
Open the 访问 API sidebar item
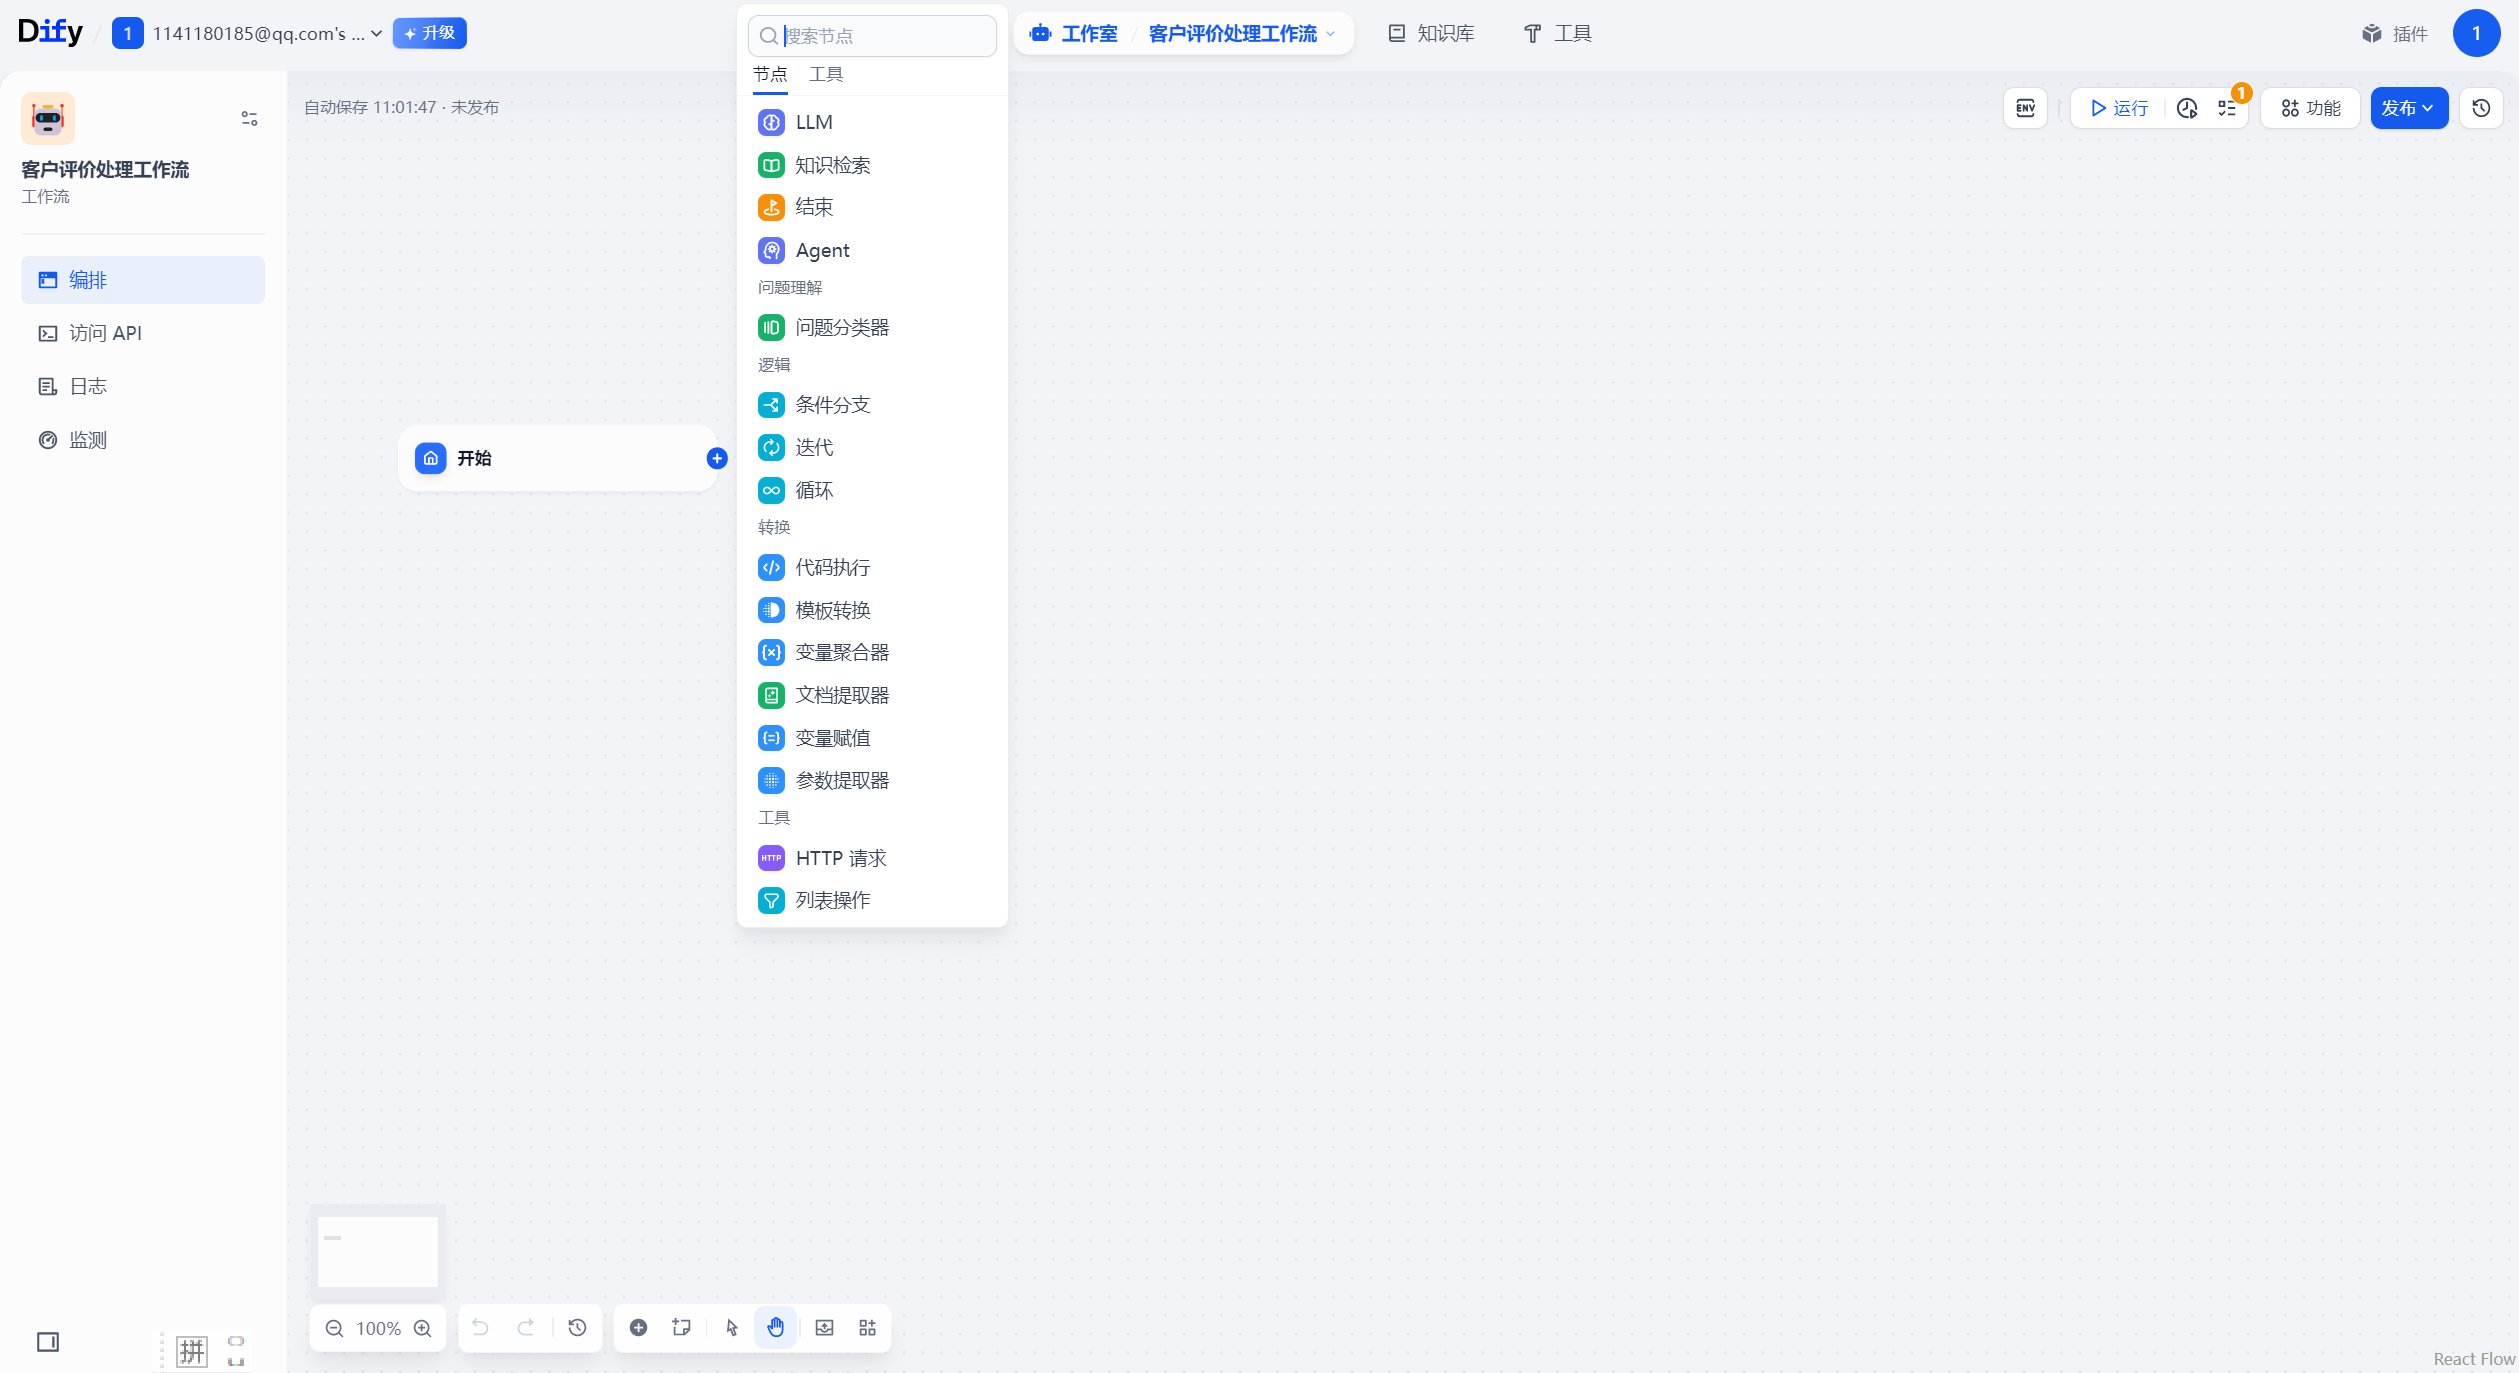[106, 333]
